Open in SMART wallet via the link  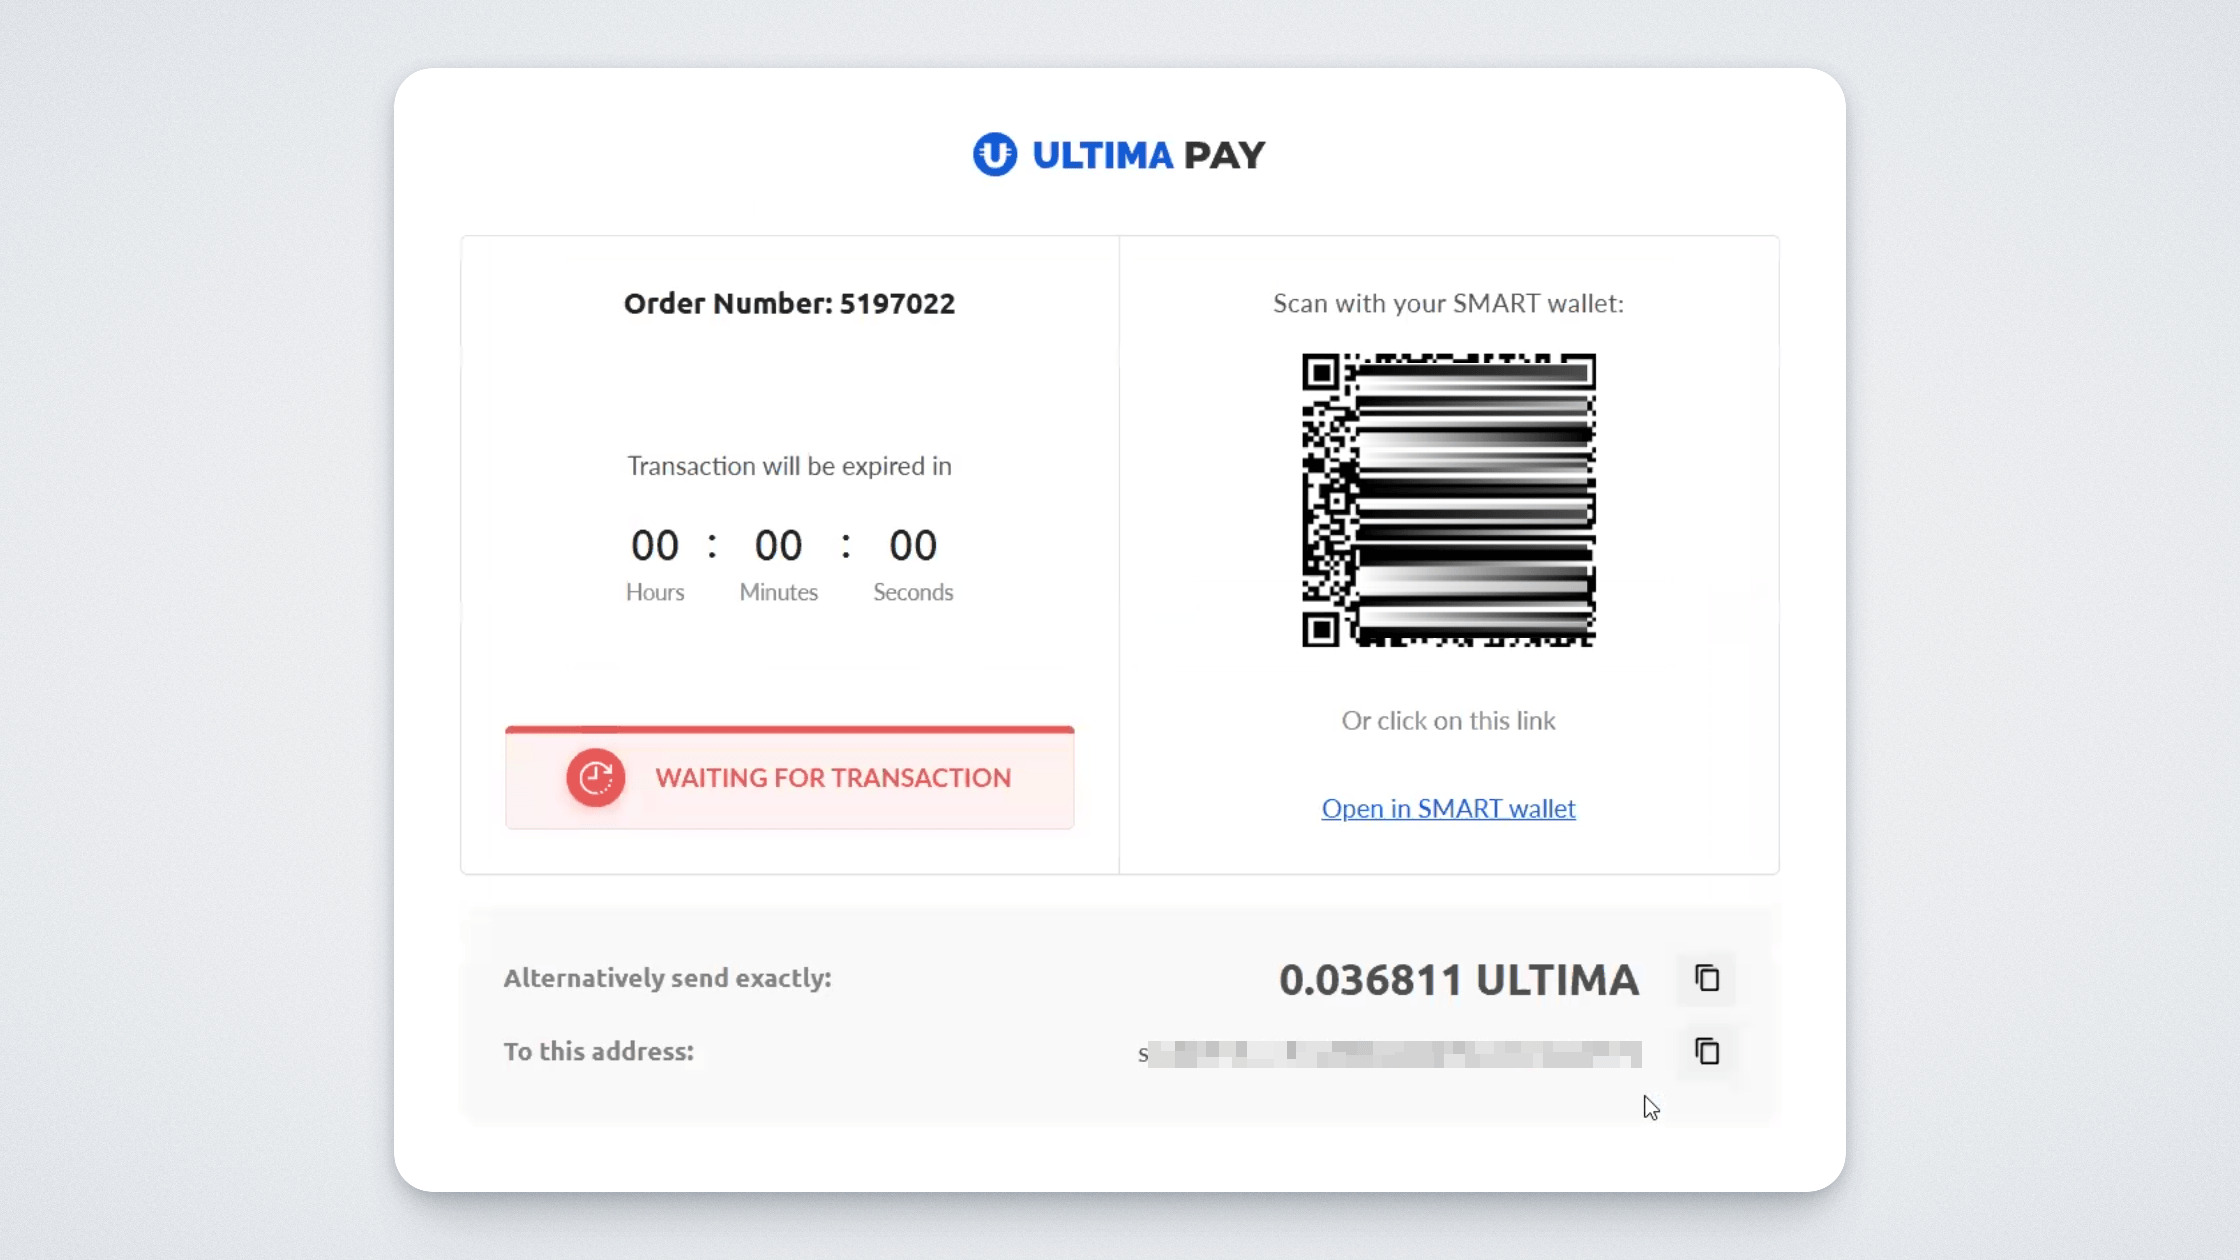pos(1448,808)
